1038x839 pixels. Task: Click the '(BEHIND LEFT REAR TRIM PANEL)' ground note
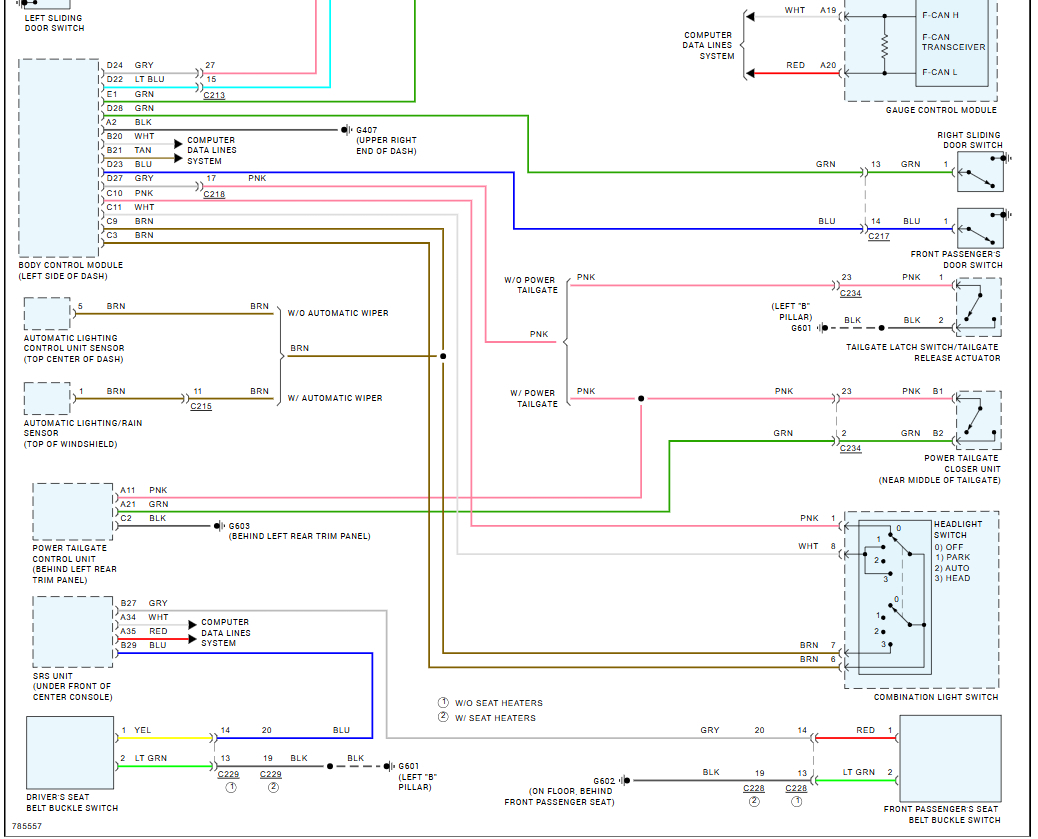(299, 536)
